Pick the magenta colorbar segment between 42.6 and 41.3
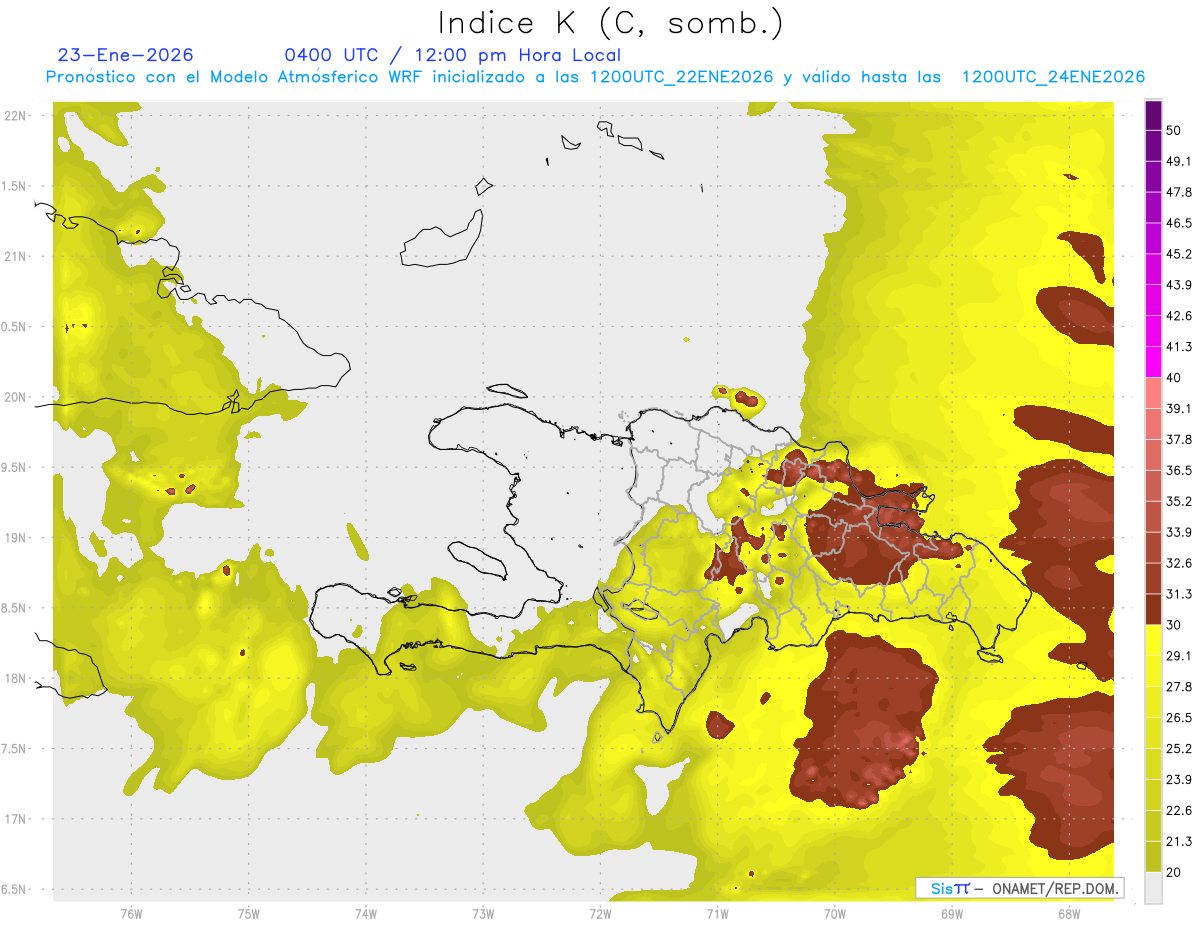Image resolution: width=1200 pixels, height=927 pixels. [x=1153, y=331]
